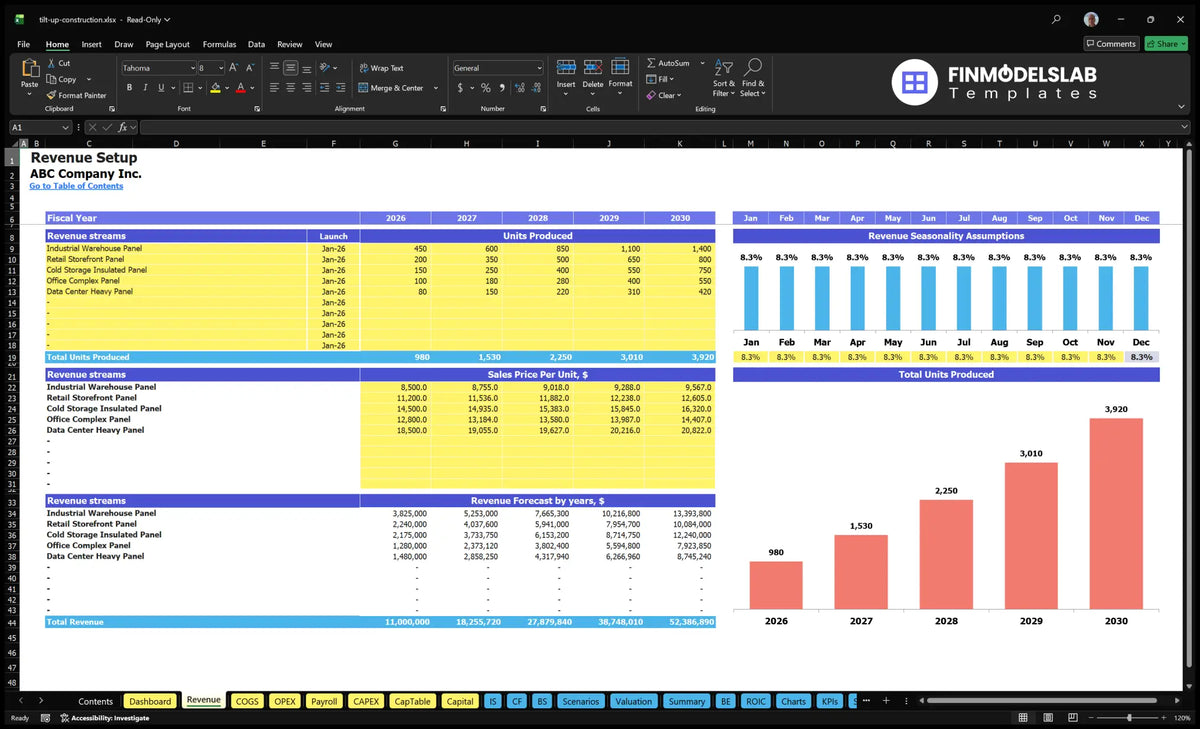Click Increase Font Size icon

234,68
